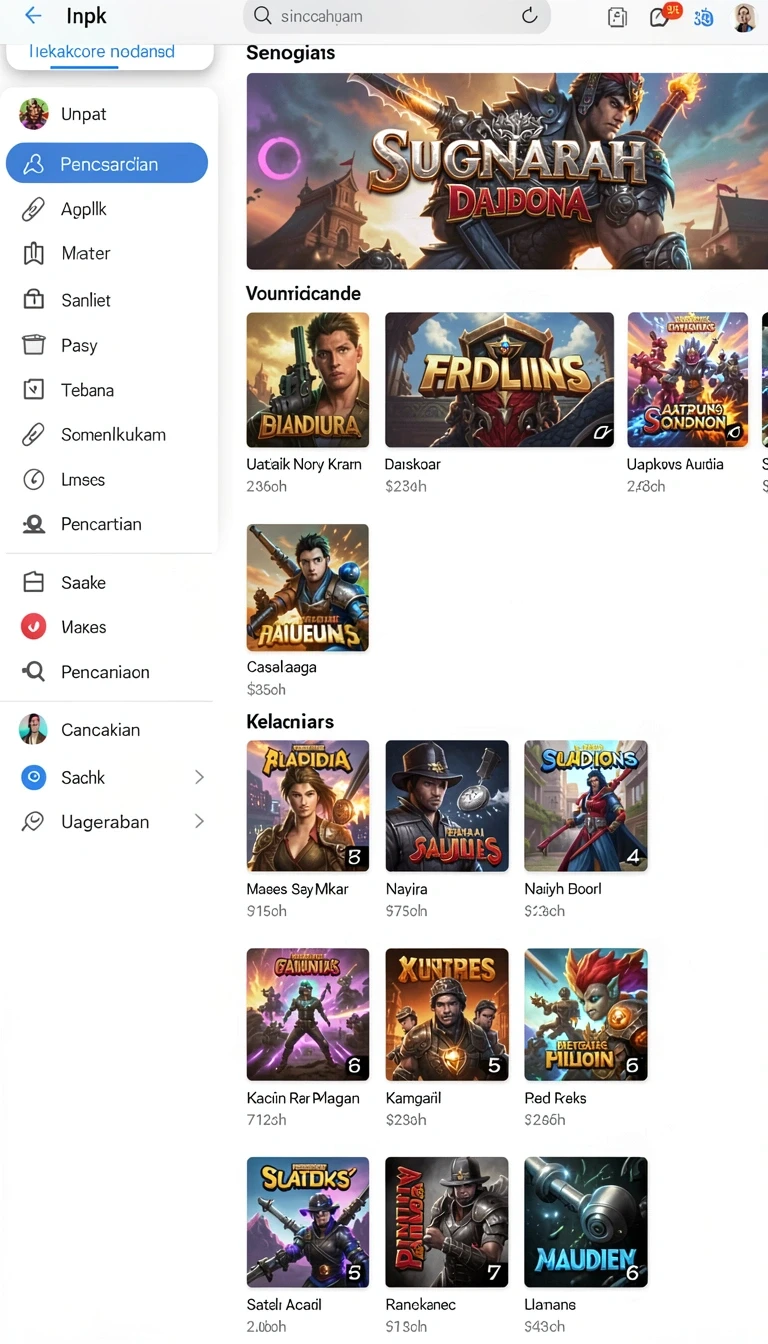Open the Raiuenns game thumbnail
Image resolution: width=768 pixels, height=1344 pixels.
tap(308, 588)
